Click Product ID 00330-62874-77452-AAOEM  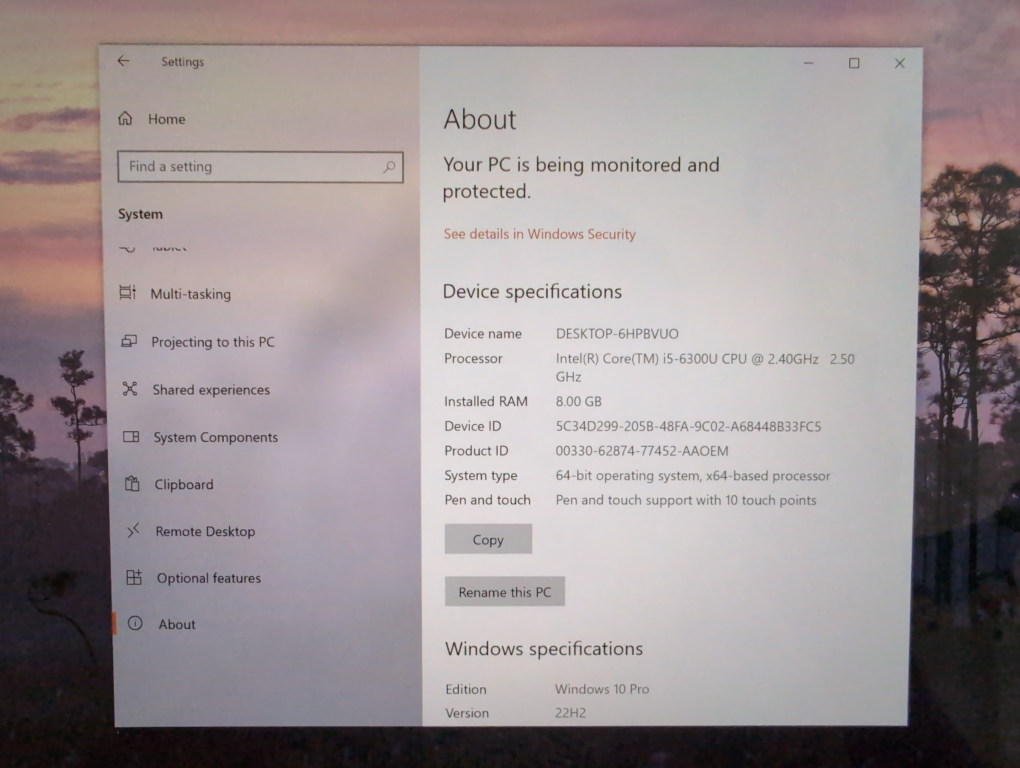[x=642, y=451]
